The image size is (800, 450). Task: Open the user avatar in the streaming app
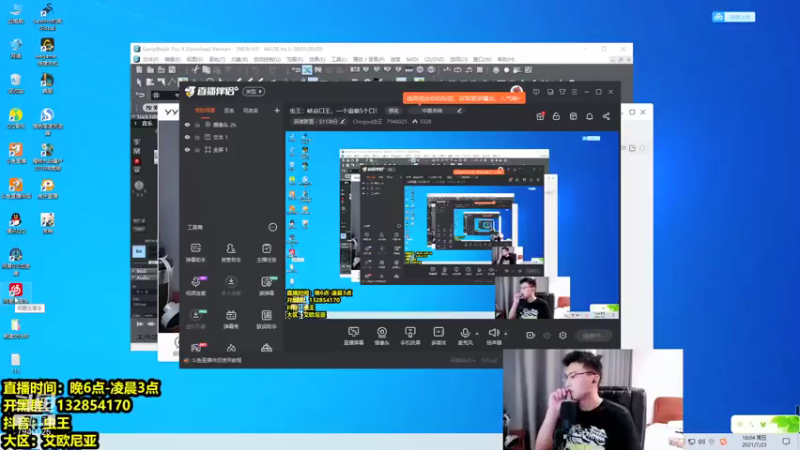click(x=516, y=91)
